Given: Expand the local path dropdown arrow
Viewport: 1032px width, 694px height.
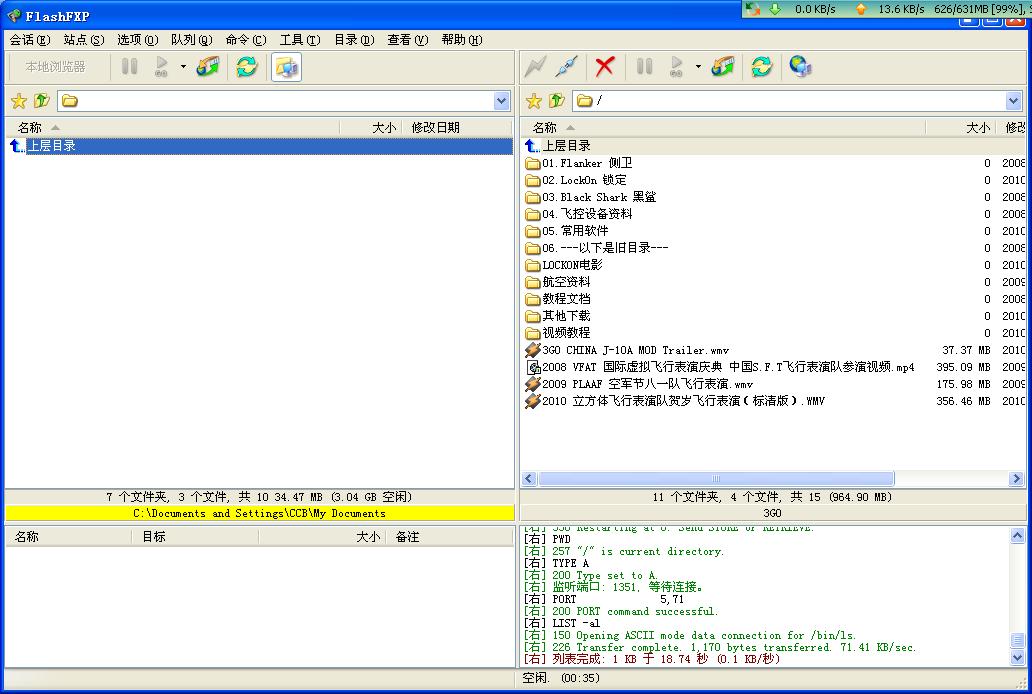Looking at the screenshot, I should pyautogui.click(x=502, y=101).
